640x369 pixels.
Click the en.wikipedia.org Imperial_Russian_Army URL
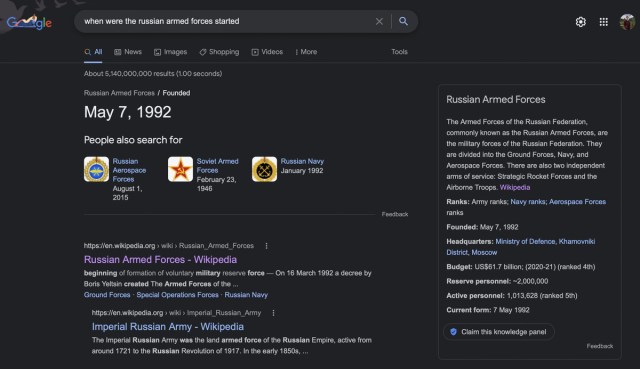[x=176, y=313]
